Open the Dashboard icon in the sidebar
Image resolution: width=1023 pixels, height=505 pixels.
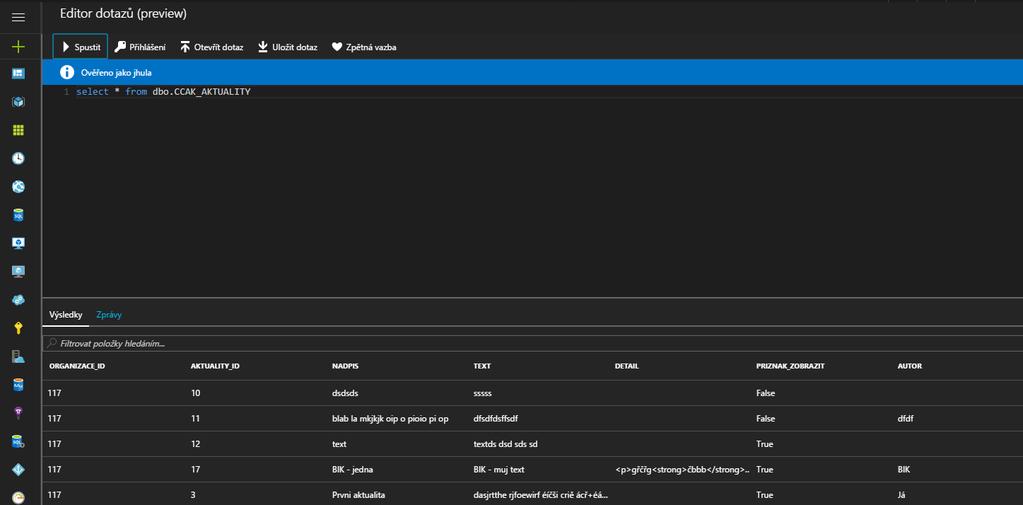(18, 73)
